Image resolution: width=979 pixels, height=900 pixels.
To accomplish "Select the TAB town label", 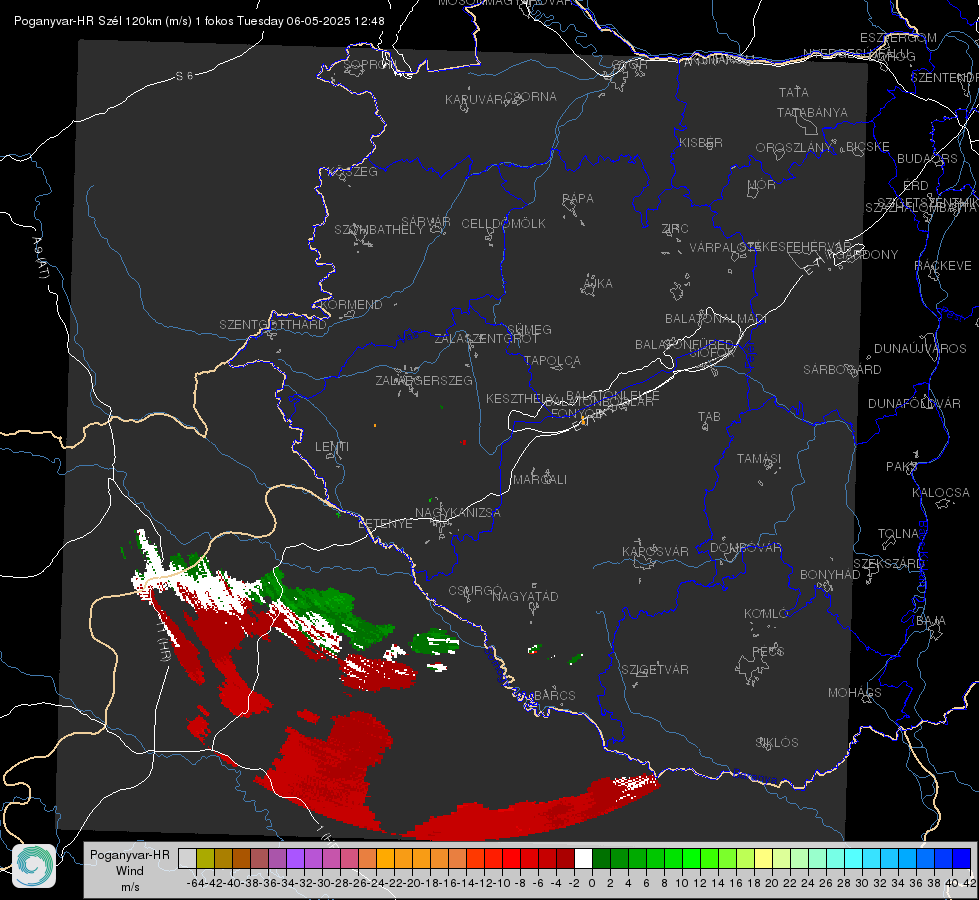I will point(709,417).
